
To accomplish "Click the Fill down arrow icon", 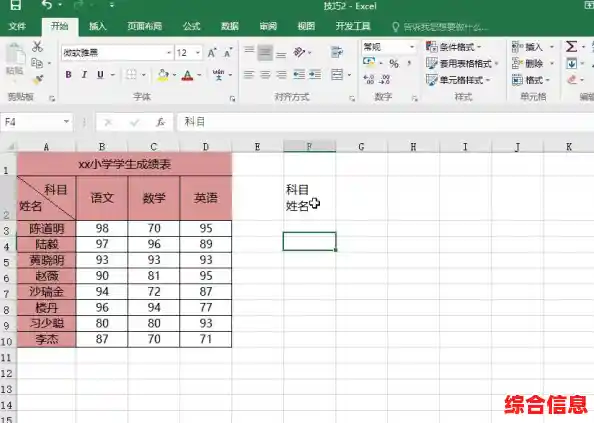I will [571, 63].
